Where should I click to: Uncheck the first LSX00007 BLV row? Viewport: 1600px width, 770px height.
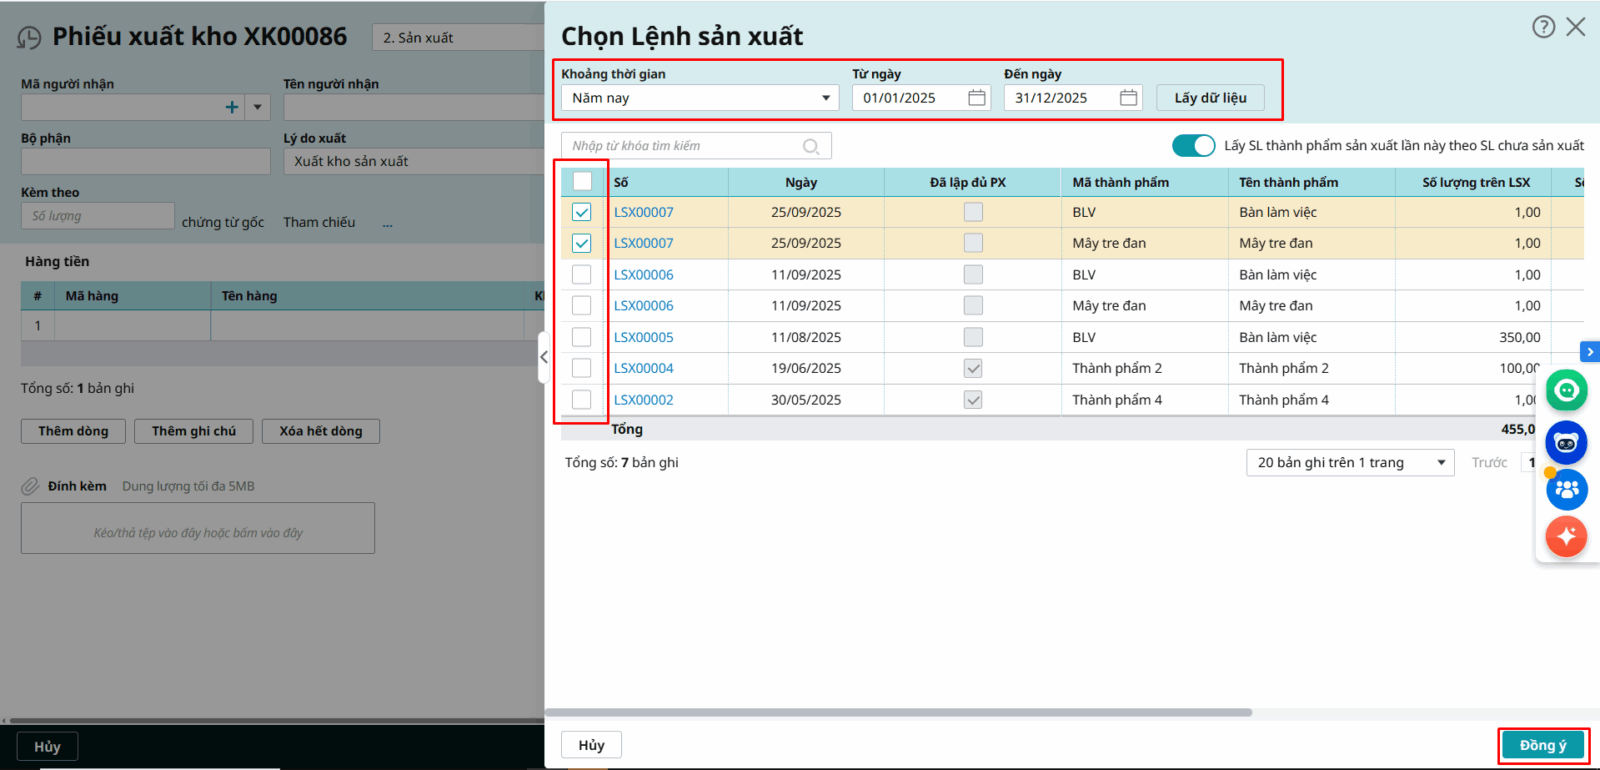582,212
